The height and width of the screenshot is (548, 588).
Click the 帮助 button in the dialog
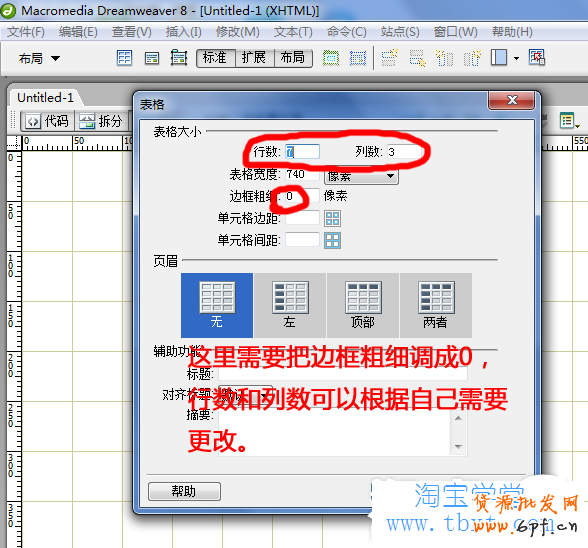click(x=184, y=491)
